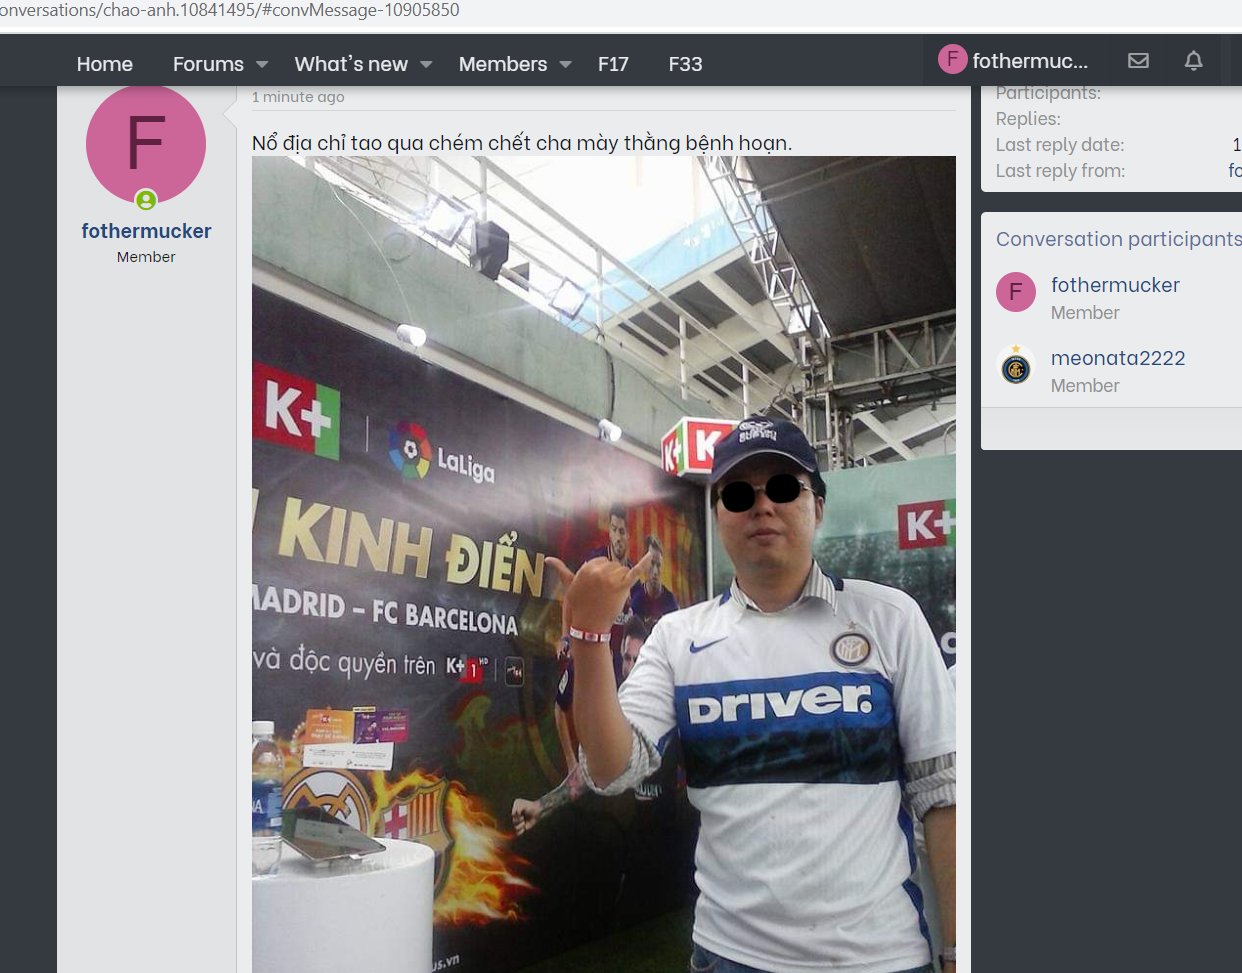This screenshot has width=1242, height=973.
Task: Expand the Members dropdown arrow
Action: pos(565,64)
